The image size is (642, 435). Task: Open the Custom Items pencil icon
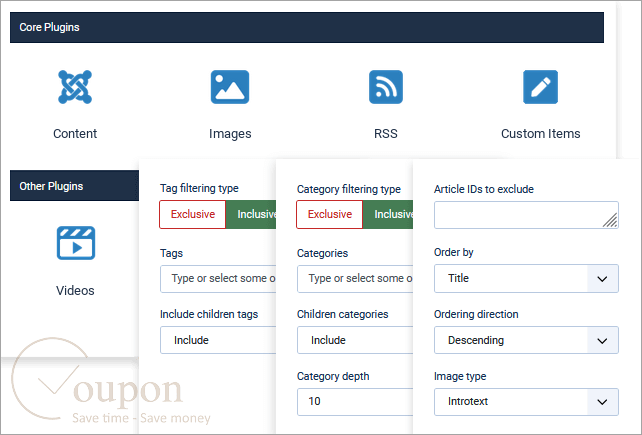(x=540, y=87)
